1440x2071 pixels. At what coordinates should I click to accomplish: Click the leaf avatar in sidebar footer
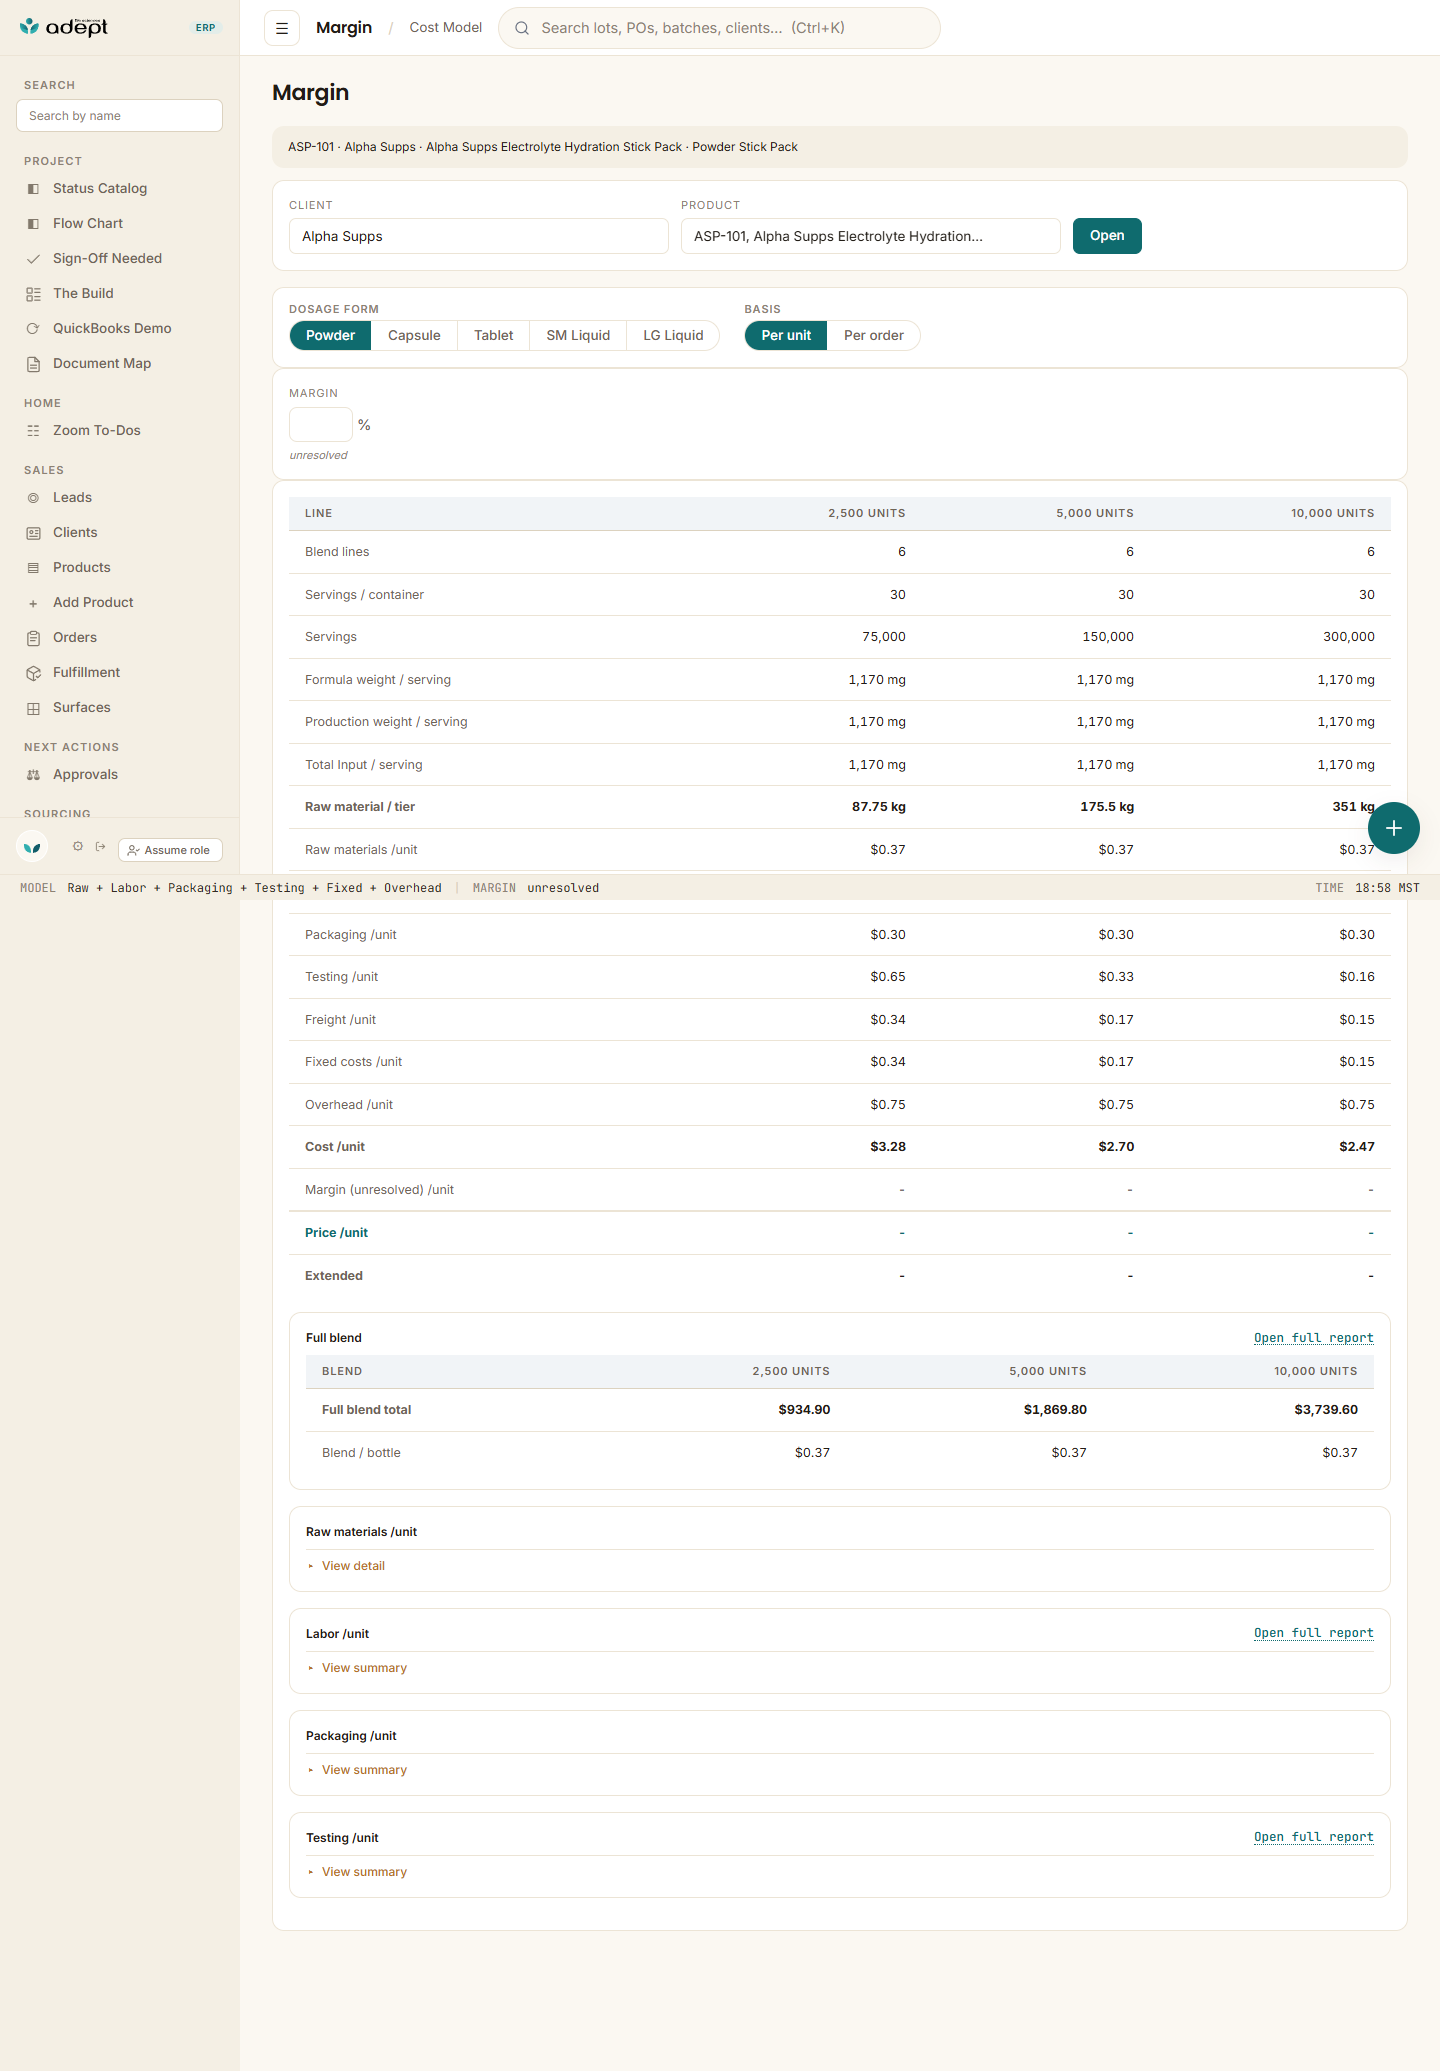coord(32,847)
